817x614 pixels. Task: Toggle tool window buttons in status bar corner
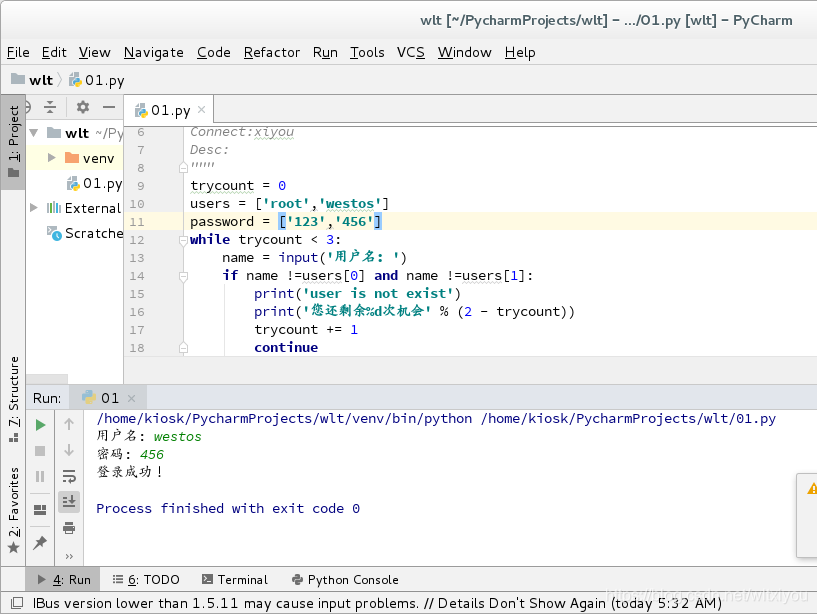17,603
